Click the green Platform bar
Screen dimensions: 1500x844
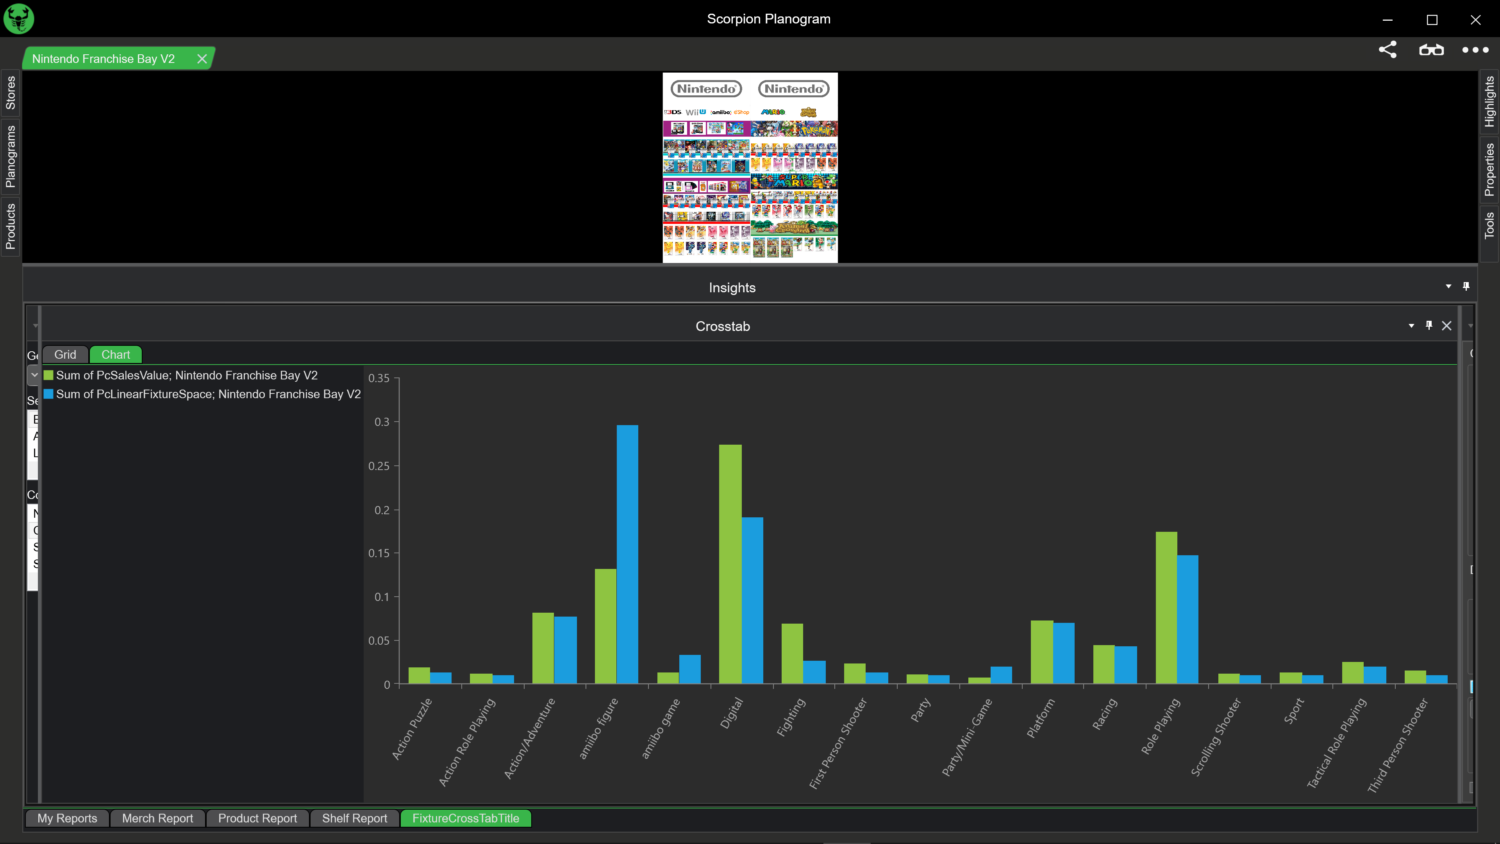(1042, 653)
